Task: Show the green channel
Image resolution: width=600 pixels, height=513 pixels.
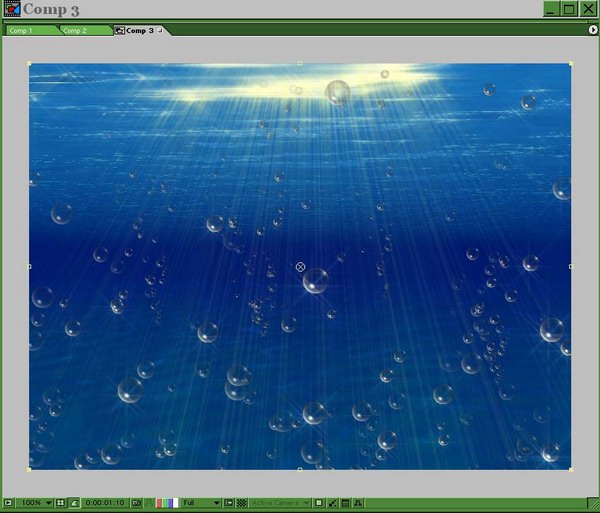Action: [x=164, y=503]
